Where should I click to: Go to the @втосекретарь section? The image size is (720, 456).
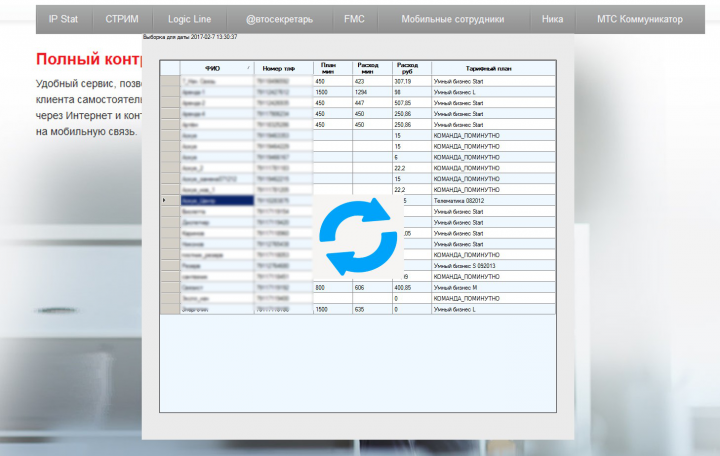click(x=279, y=19)
